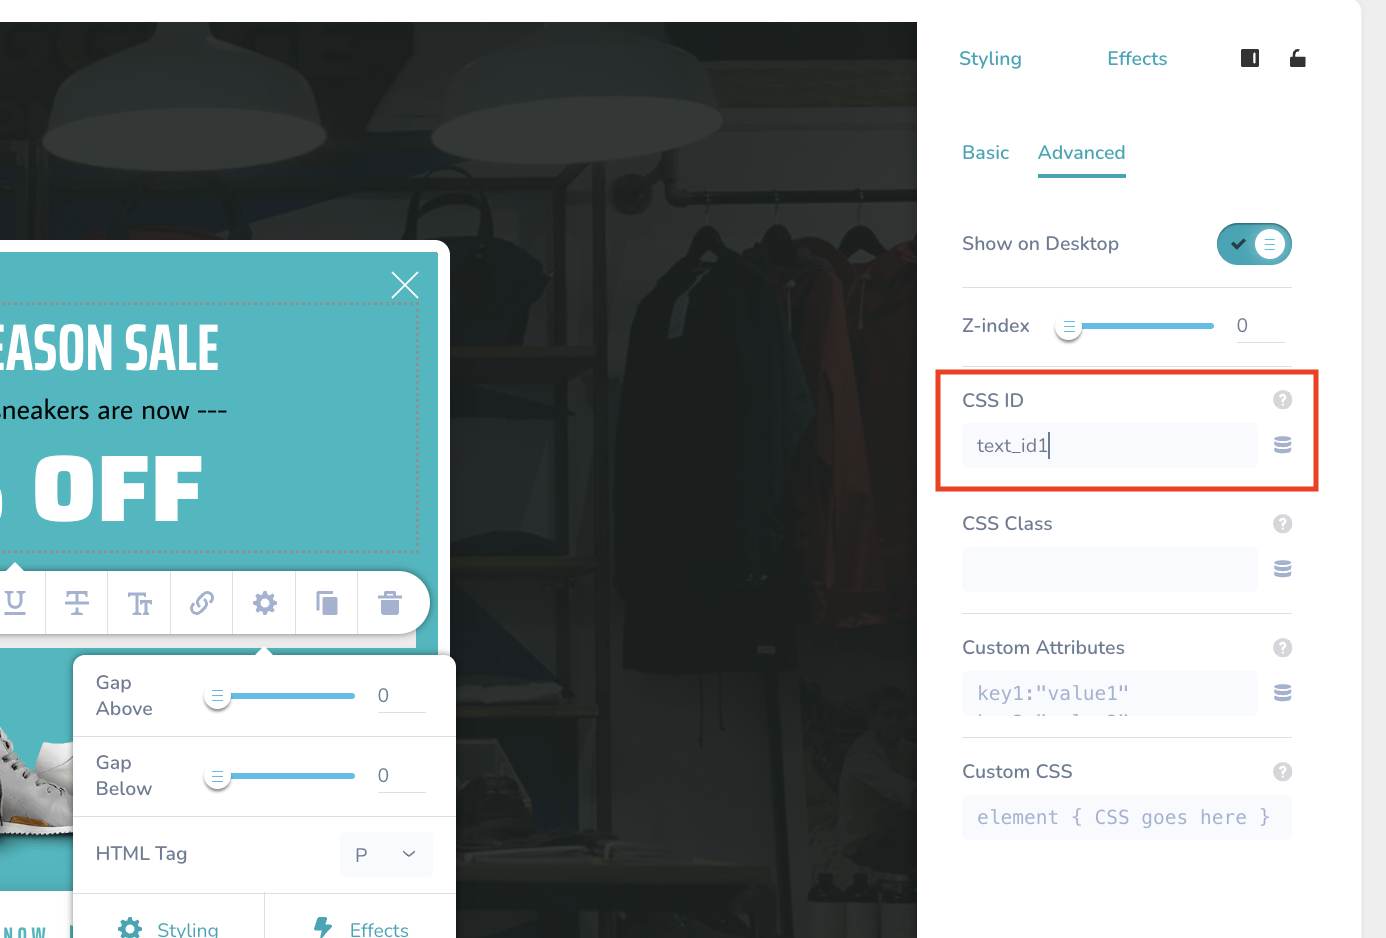Toggle Show on Desktop switch

pos(1254,244)
